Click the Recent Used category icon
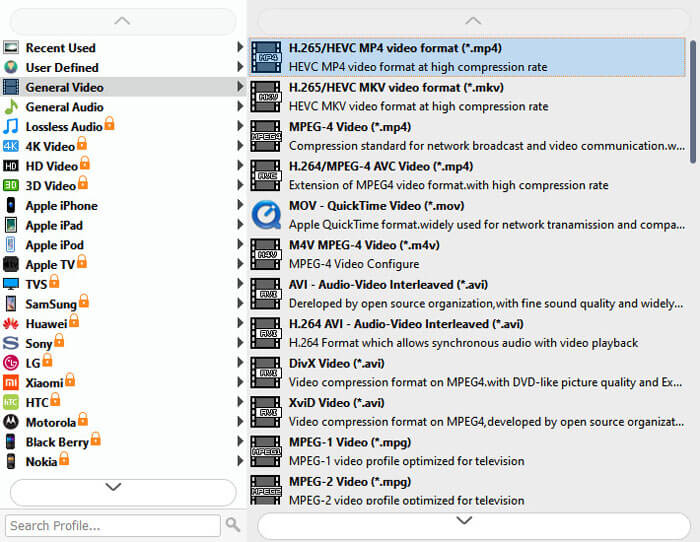Image resolution: width=700 pixels, height=542 pixels. point(11,47)
